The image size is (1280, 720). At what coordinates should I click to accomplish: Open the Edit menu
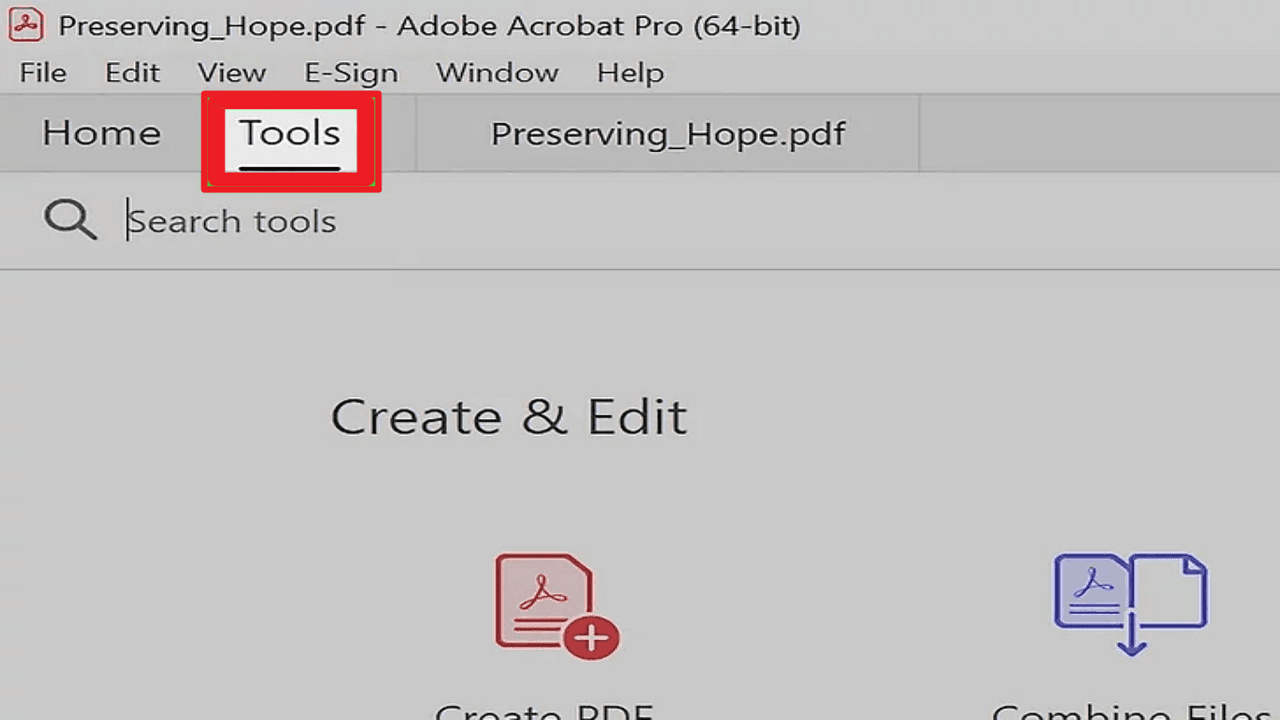pos(133,73)
